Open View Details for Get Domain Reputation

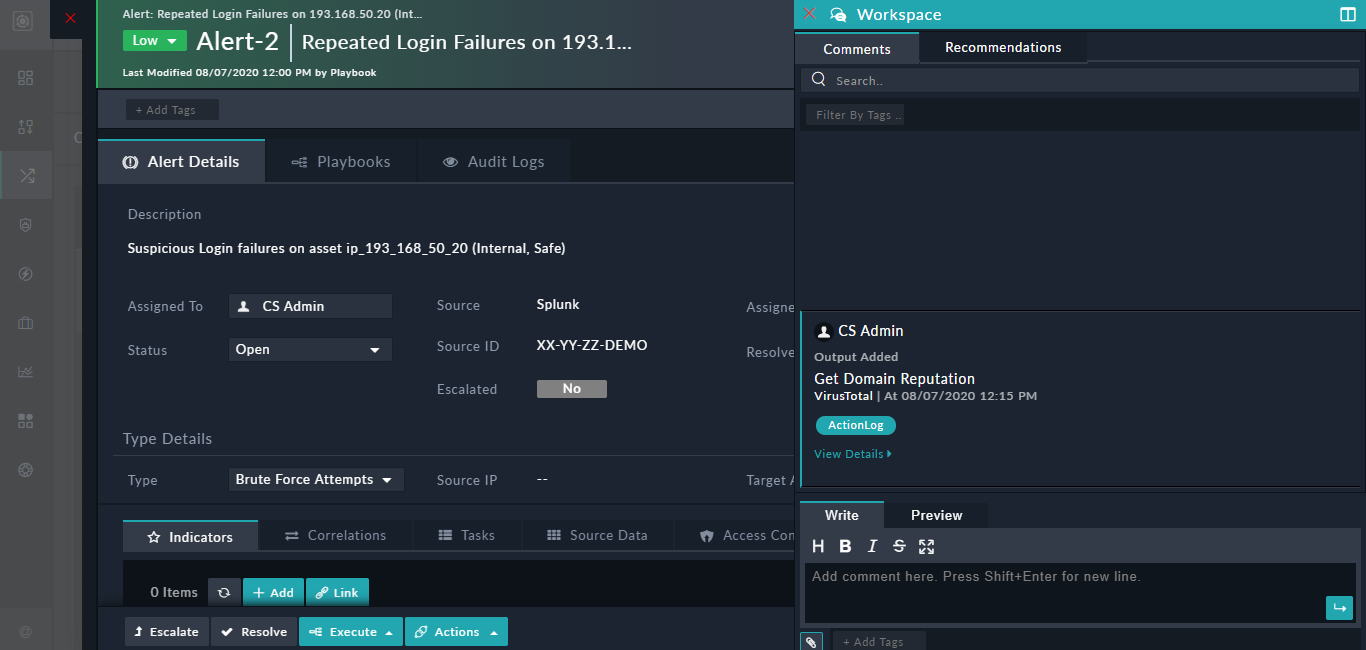(x=851, y=453)
